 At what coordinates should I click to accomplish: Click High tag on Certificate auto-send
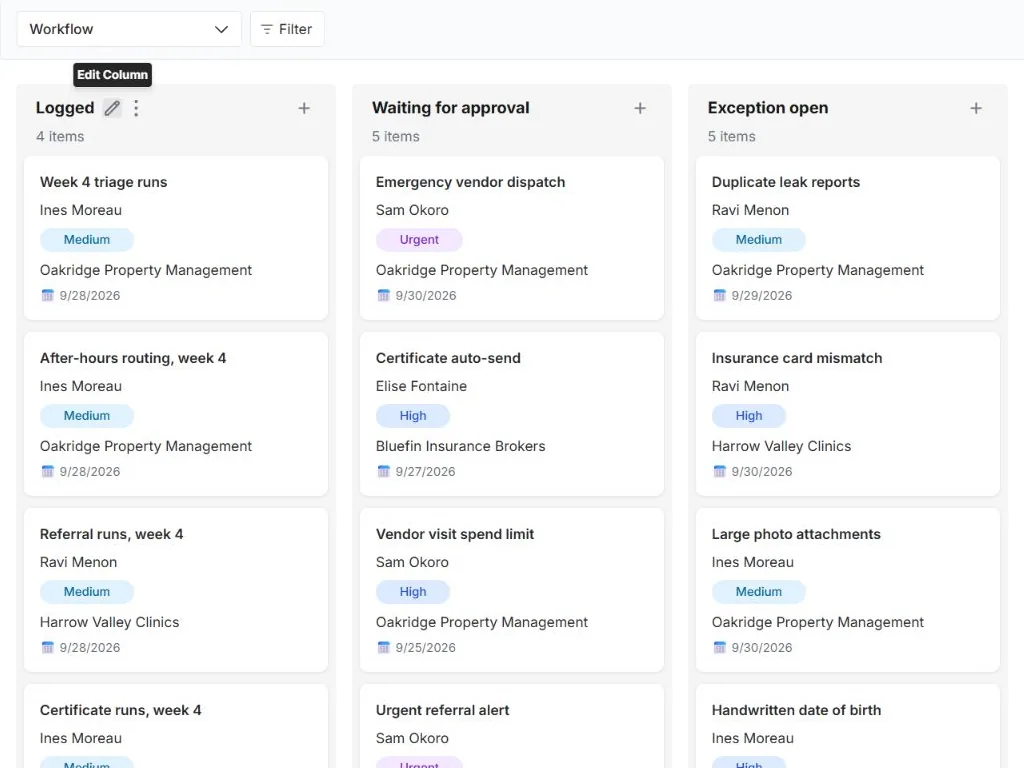pos(413,416)
